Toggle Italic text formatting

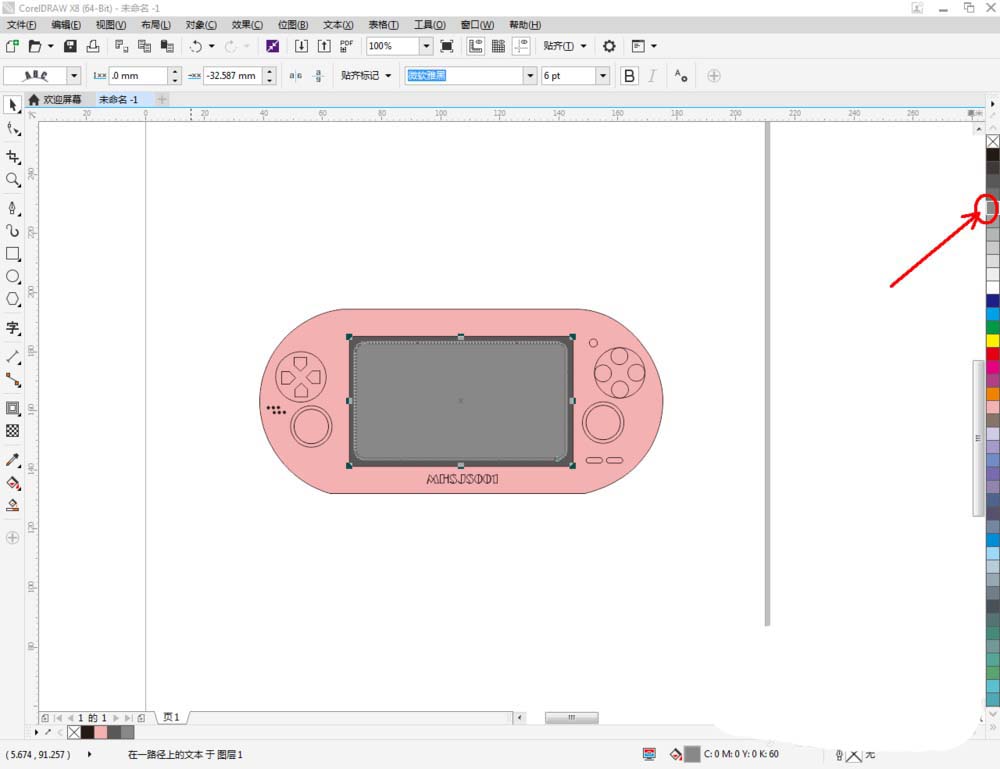[x=652, y=75]
